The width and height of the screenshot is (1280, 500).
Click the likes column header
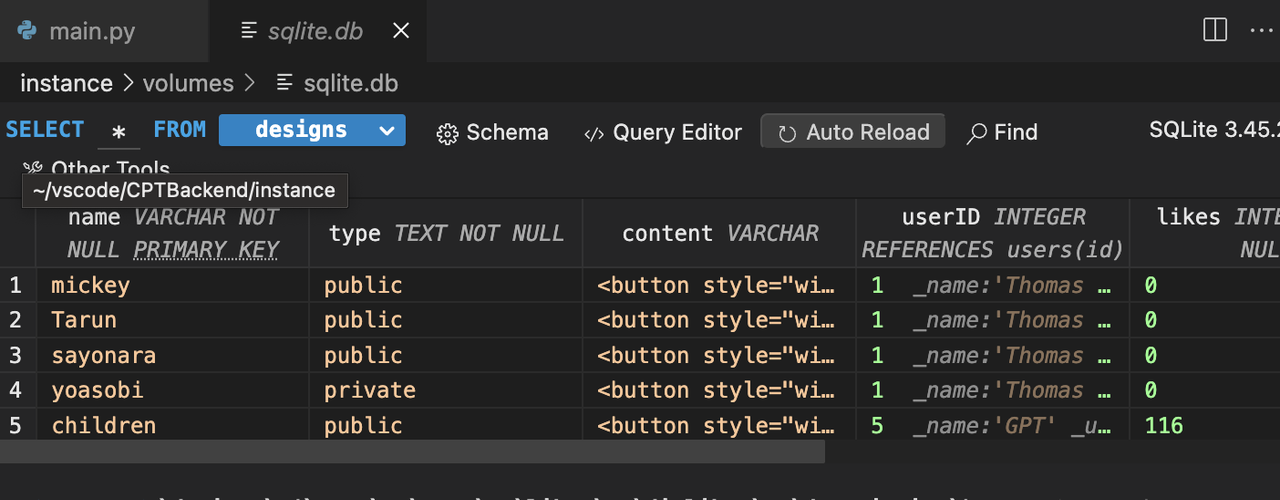[x=1205, y=233]
